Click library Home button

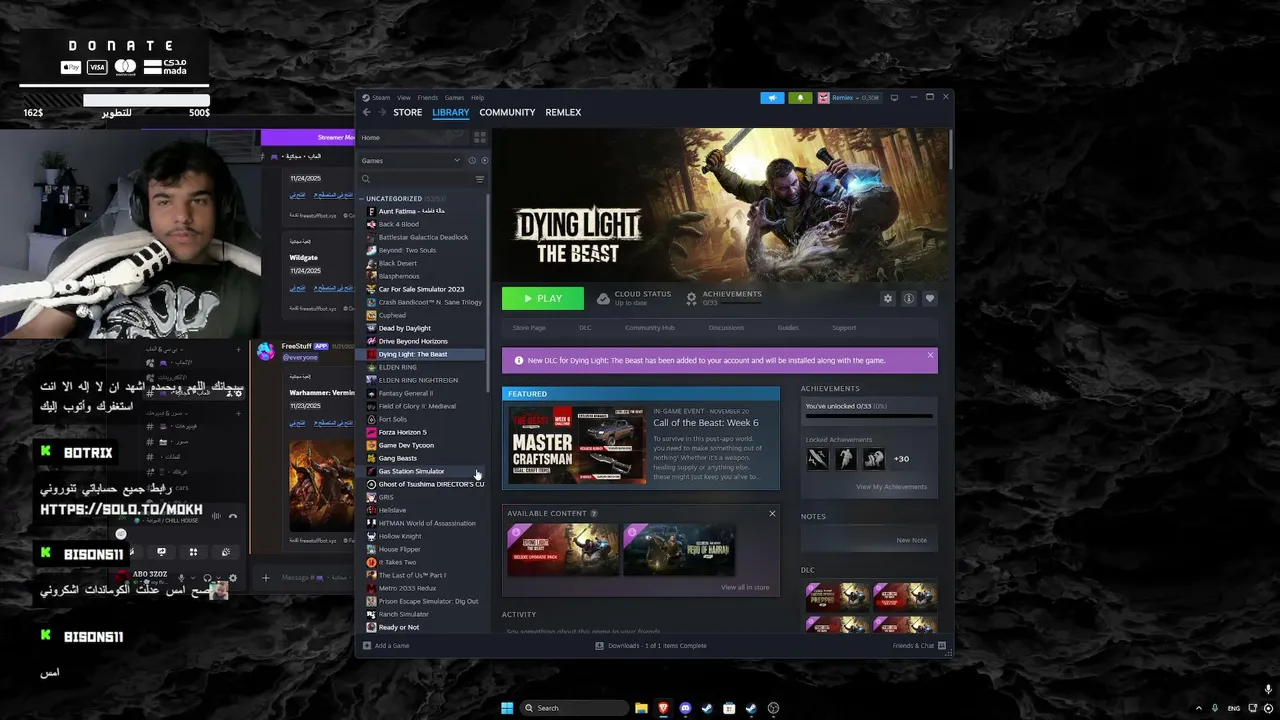pyautogui.click(x=371, y=137)
